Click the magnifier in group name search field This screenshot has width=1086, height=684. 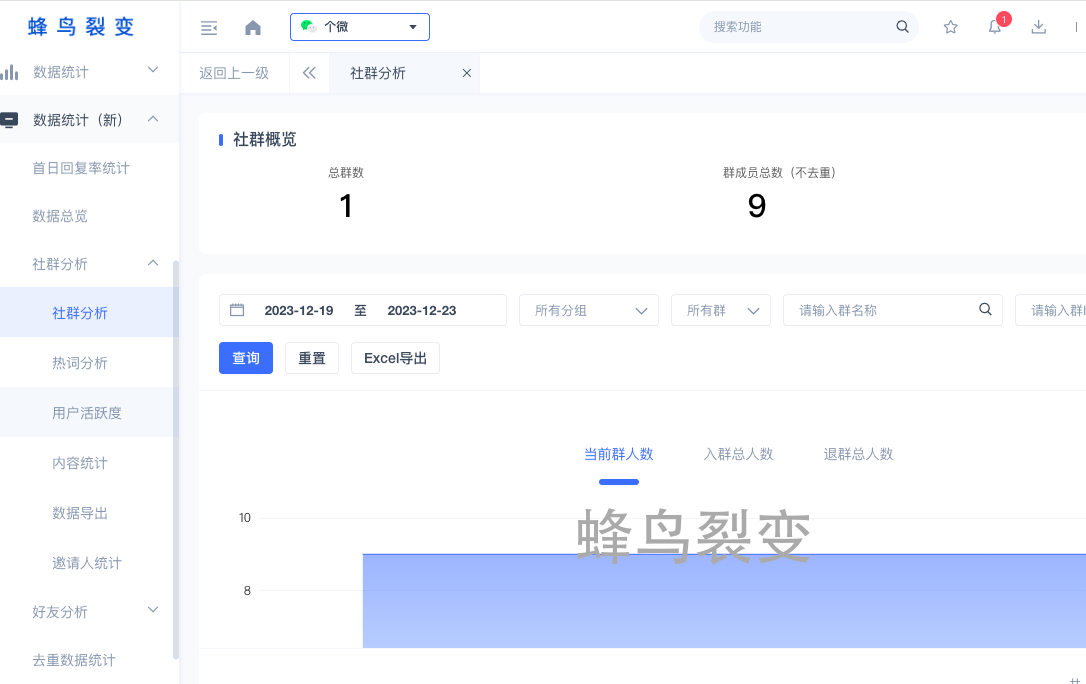[985, 310]
